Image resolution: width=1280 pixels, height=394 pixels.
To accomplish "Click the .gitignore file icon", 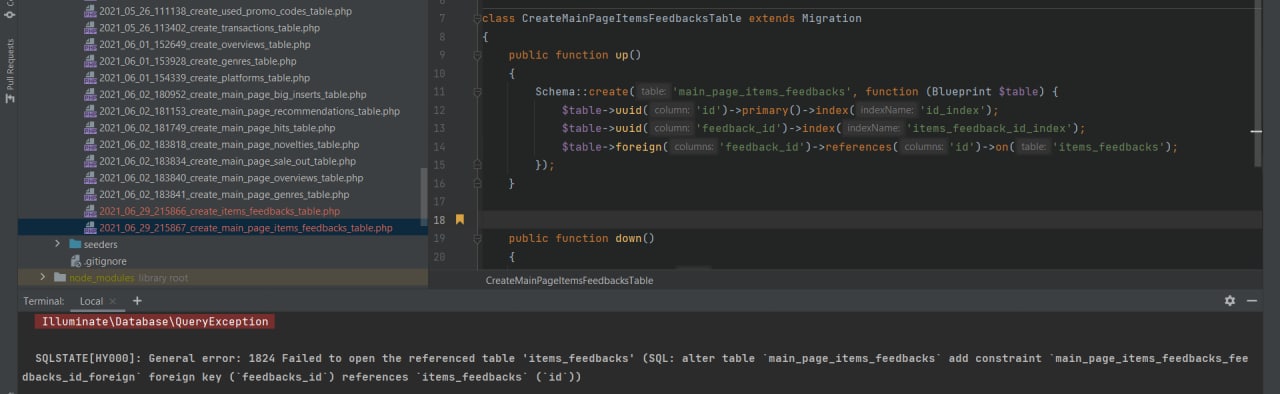I will tap(75, 261).
